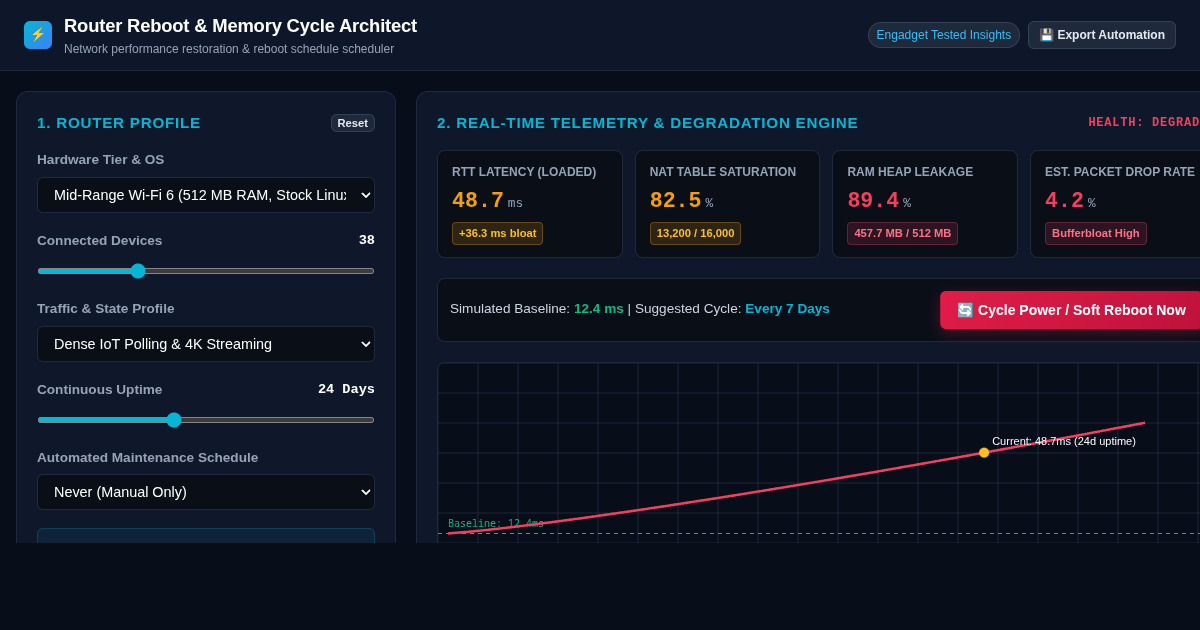Click Export Automation button
The width and height of the screenshot is (1200, 630).
pyautogui.click(x=1102, y=35)
